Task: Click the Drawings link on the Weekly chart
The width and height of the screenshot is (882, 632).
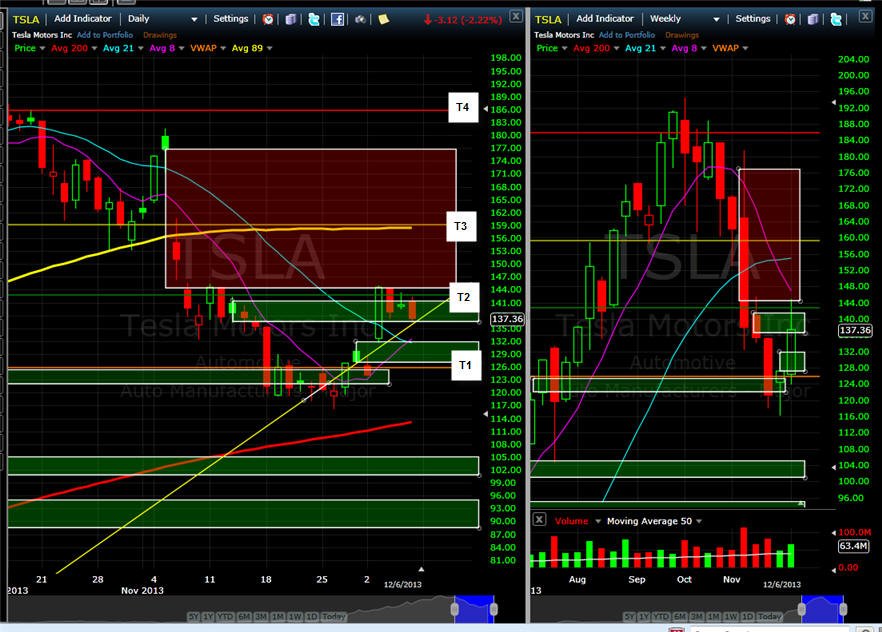Action: point(682,35)
